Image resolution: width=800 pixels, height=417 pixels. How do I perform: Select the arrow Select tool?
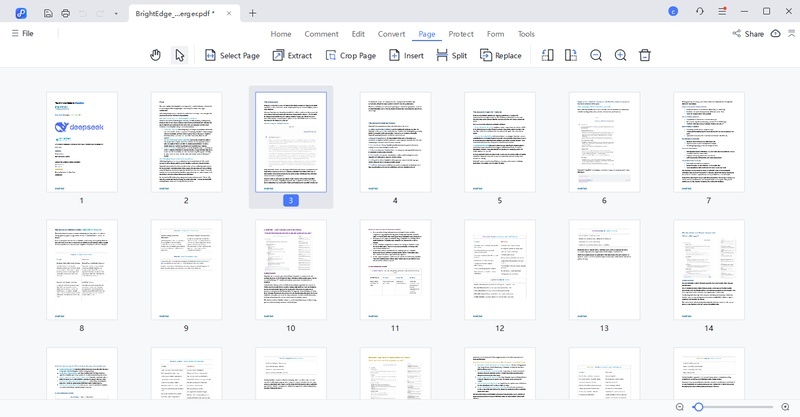click(x=180, y=55)
